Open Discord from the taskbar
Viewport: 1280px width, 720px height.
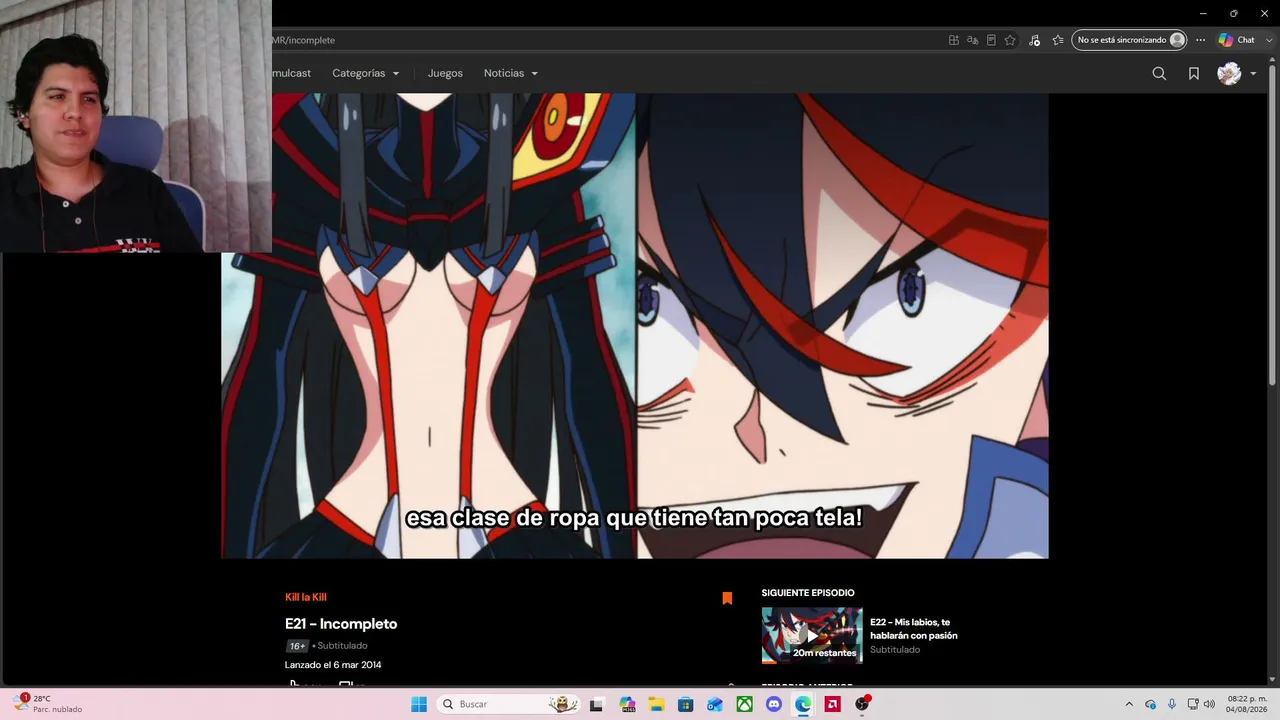[x=773, y=704]
